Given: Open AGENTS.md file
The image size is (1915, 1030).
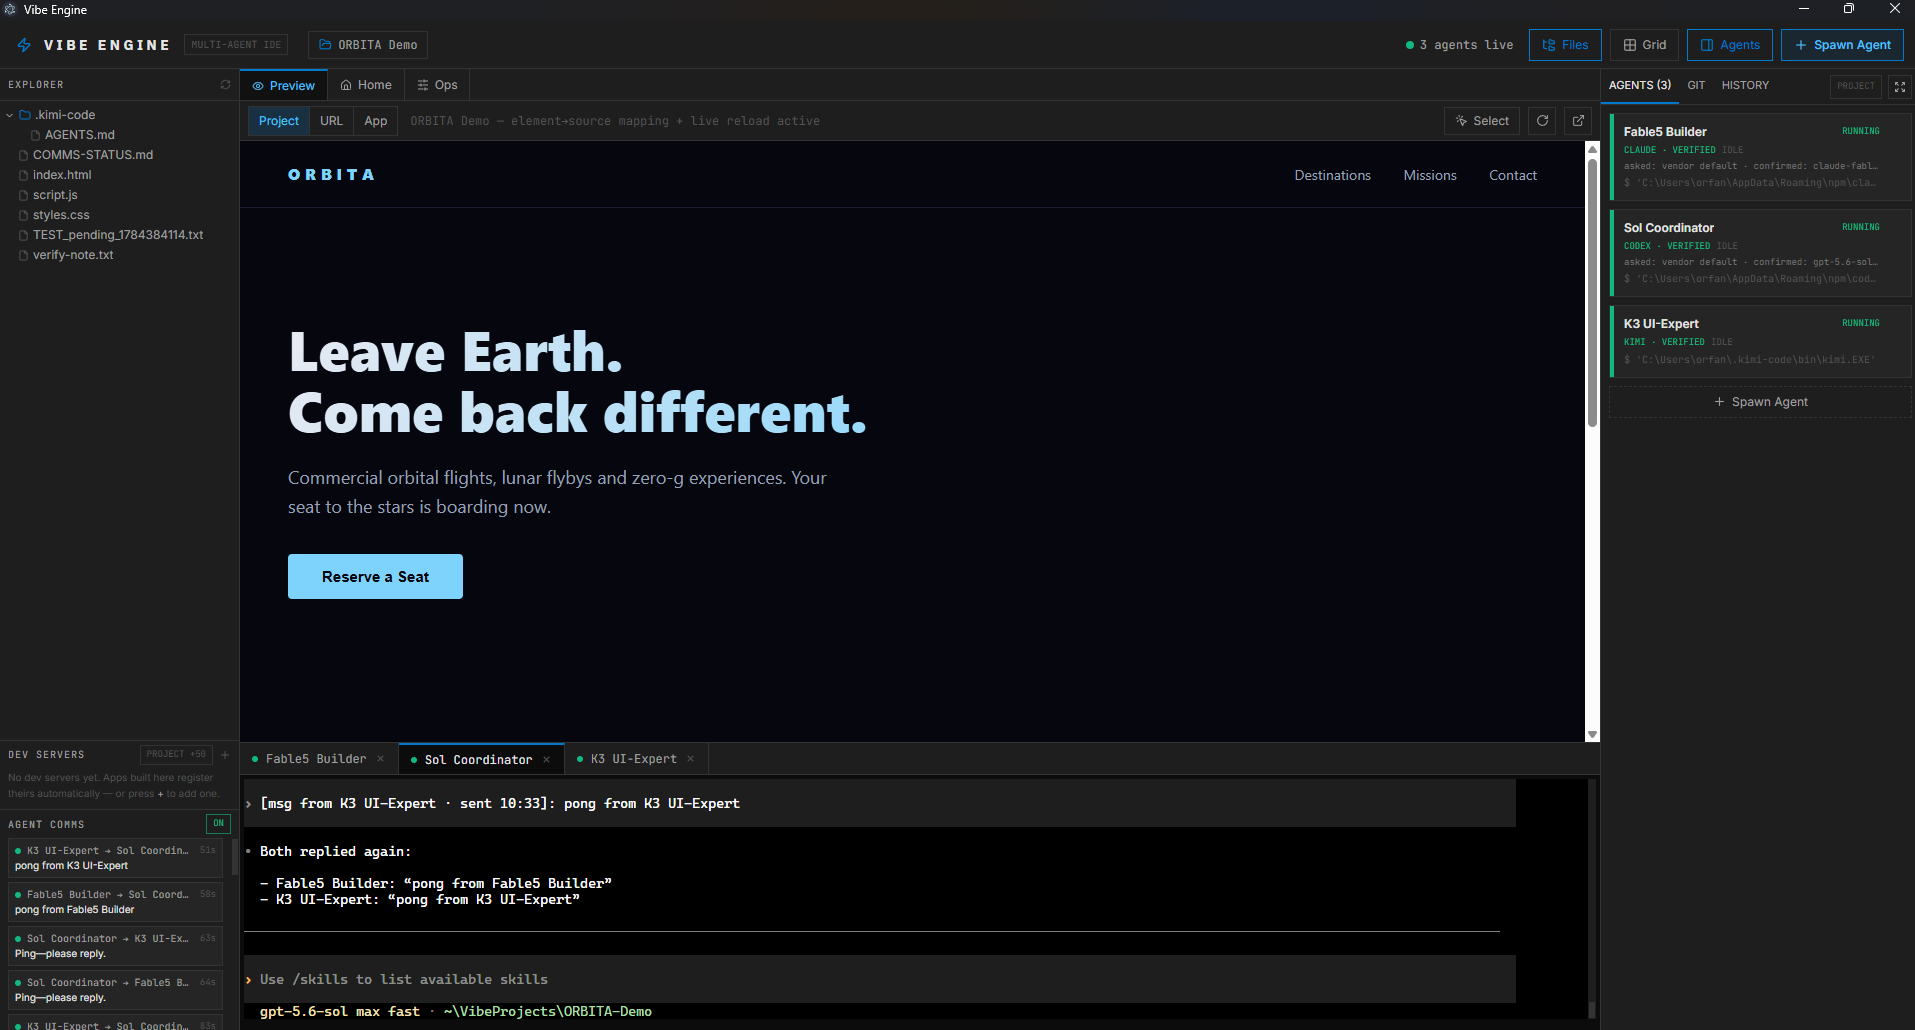Looking at the screenshot, I should click(x=79, y=135).
